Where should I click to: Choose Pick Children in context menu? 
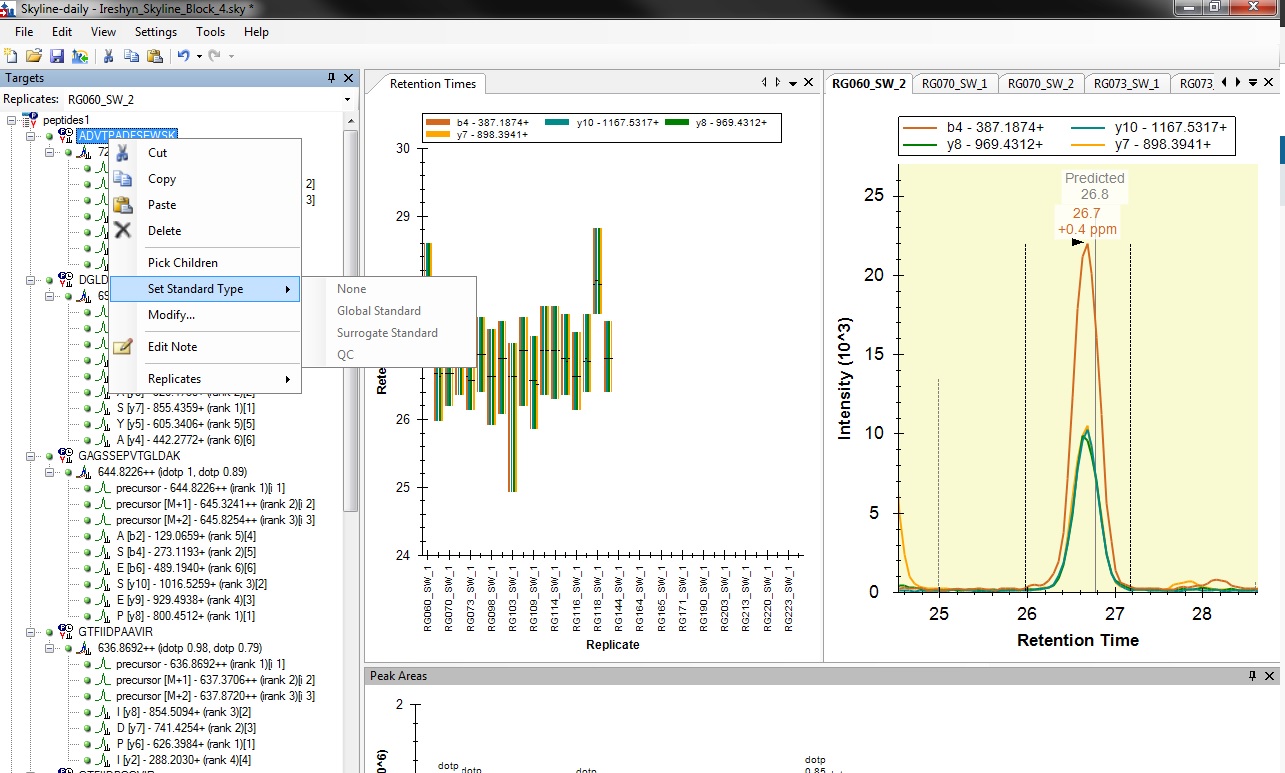(182, 263)
